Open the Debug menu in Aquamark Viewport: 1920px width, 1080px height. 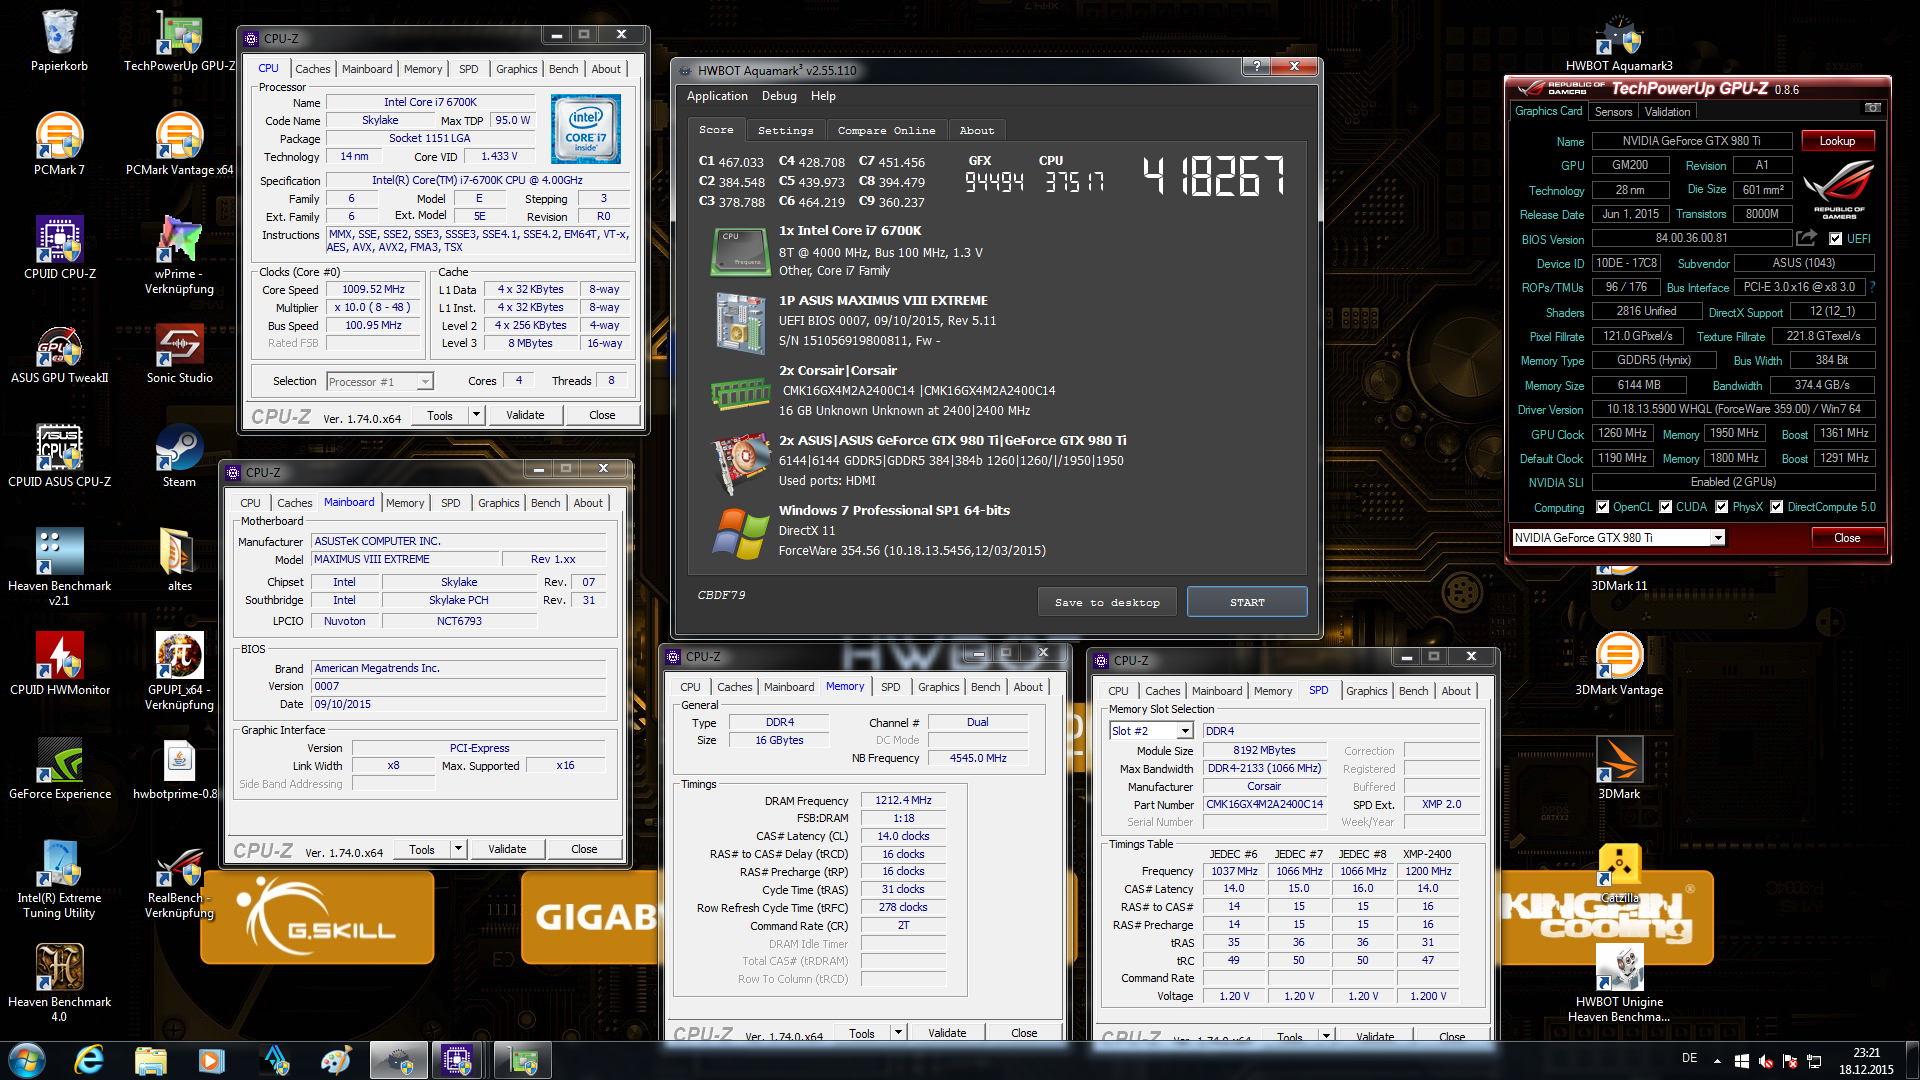point(779,96)
